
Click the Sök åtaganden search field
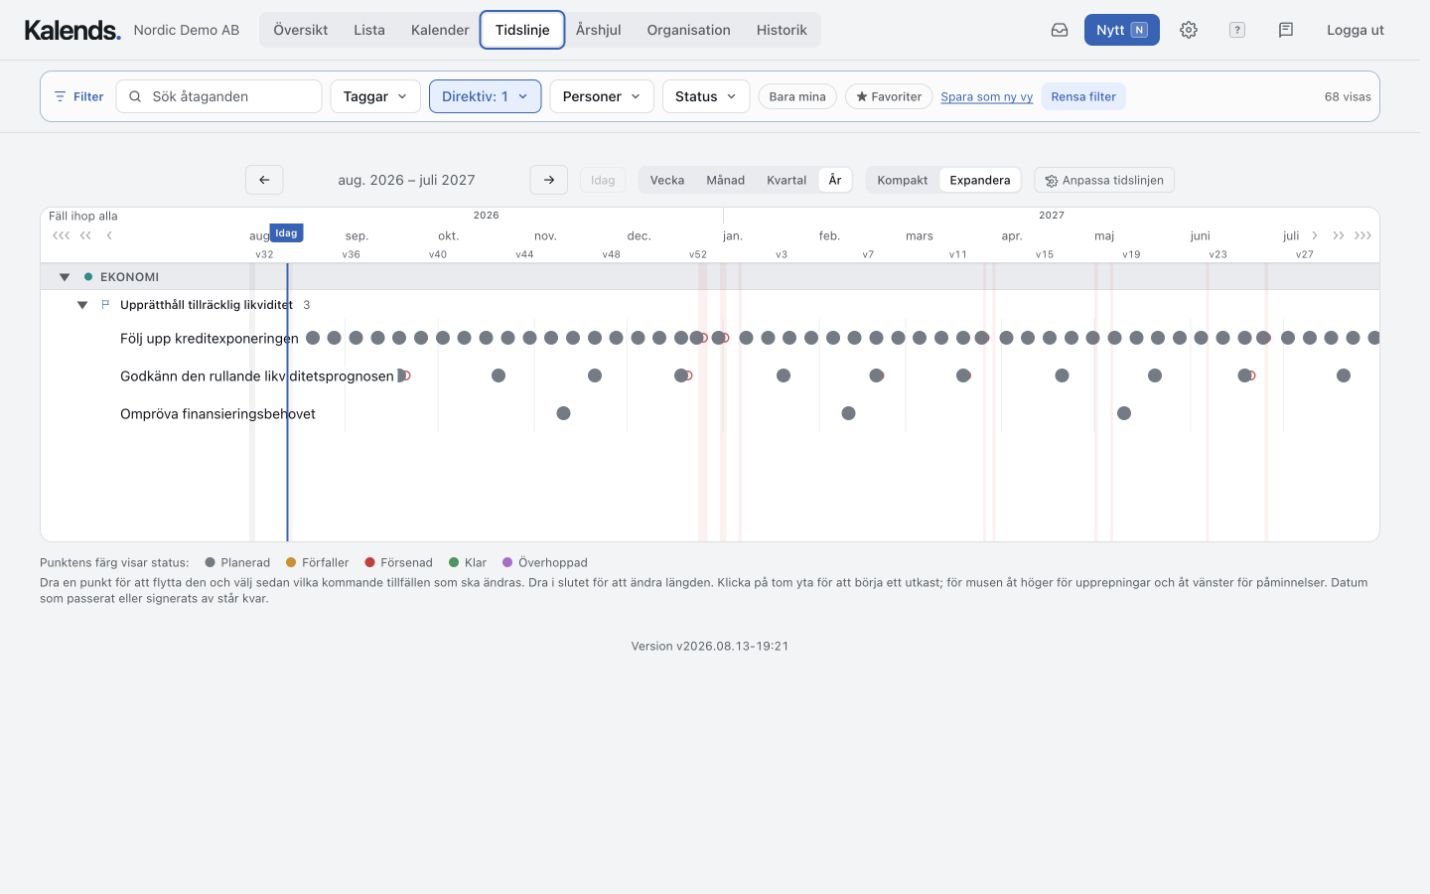[x=219, y=97]
